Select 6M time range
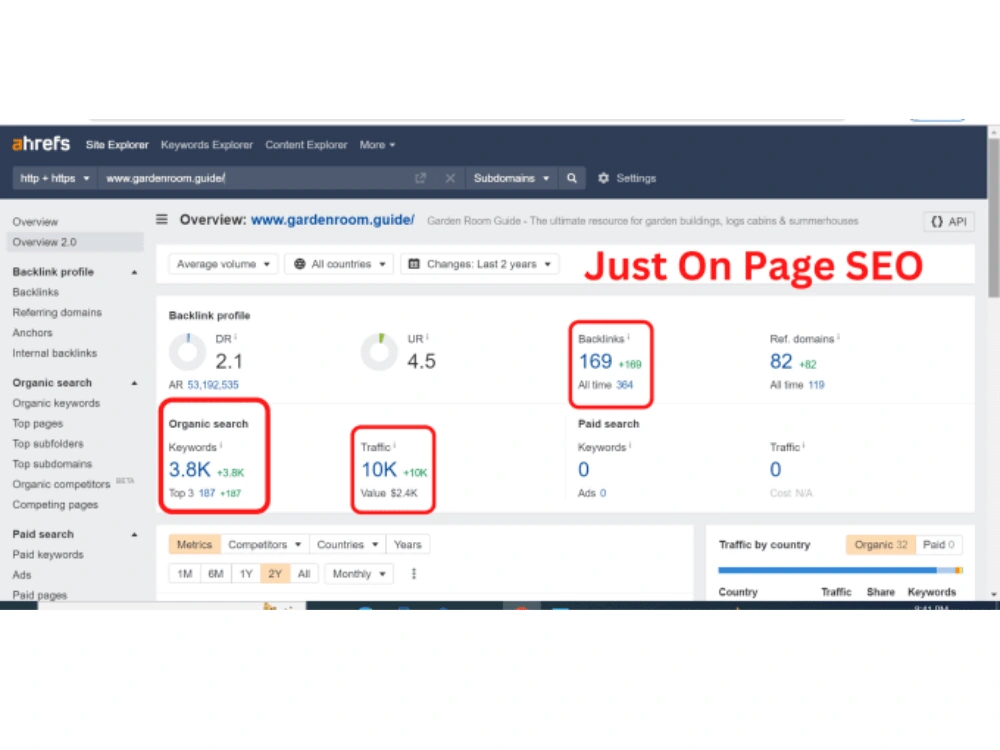The width and height of the screenshot is (1000, 750). coord(216,574)
